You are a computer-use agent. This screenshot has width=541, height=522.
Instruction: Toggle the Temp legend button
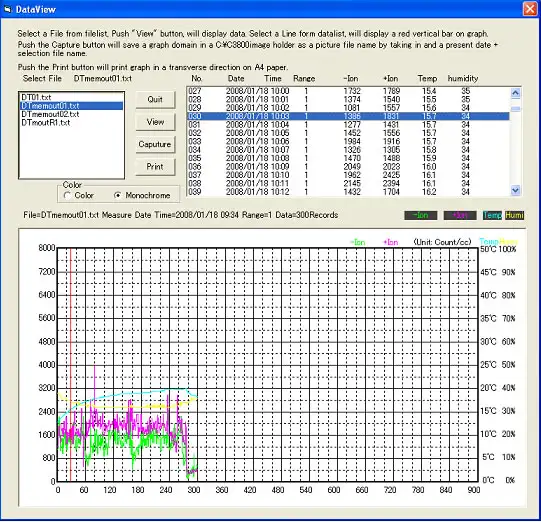(x=492, y=215)
